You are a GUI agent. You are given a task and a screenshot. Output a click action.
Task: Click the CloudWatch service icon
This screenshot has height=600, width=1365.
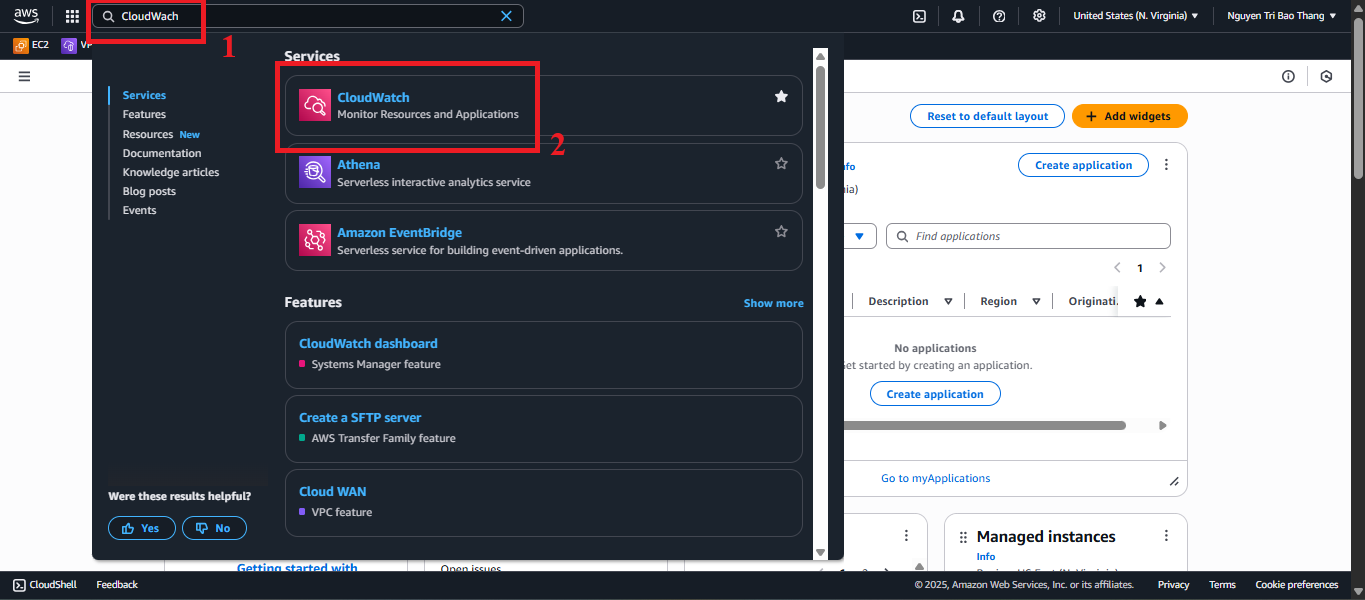tap(315, 105)
